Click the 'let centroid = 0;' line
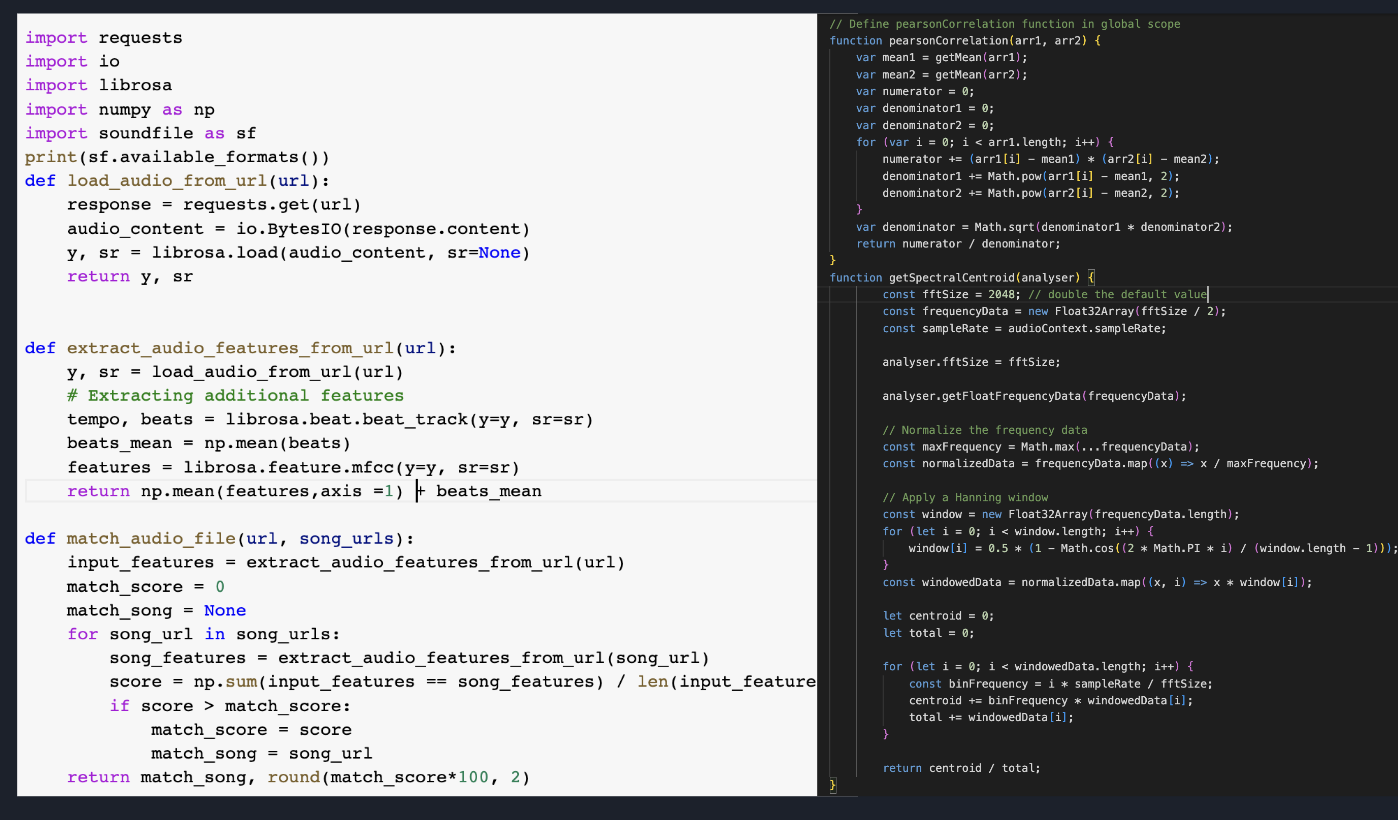This screenshot has width=1398, height=820. (x=939, y=616)
